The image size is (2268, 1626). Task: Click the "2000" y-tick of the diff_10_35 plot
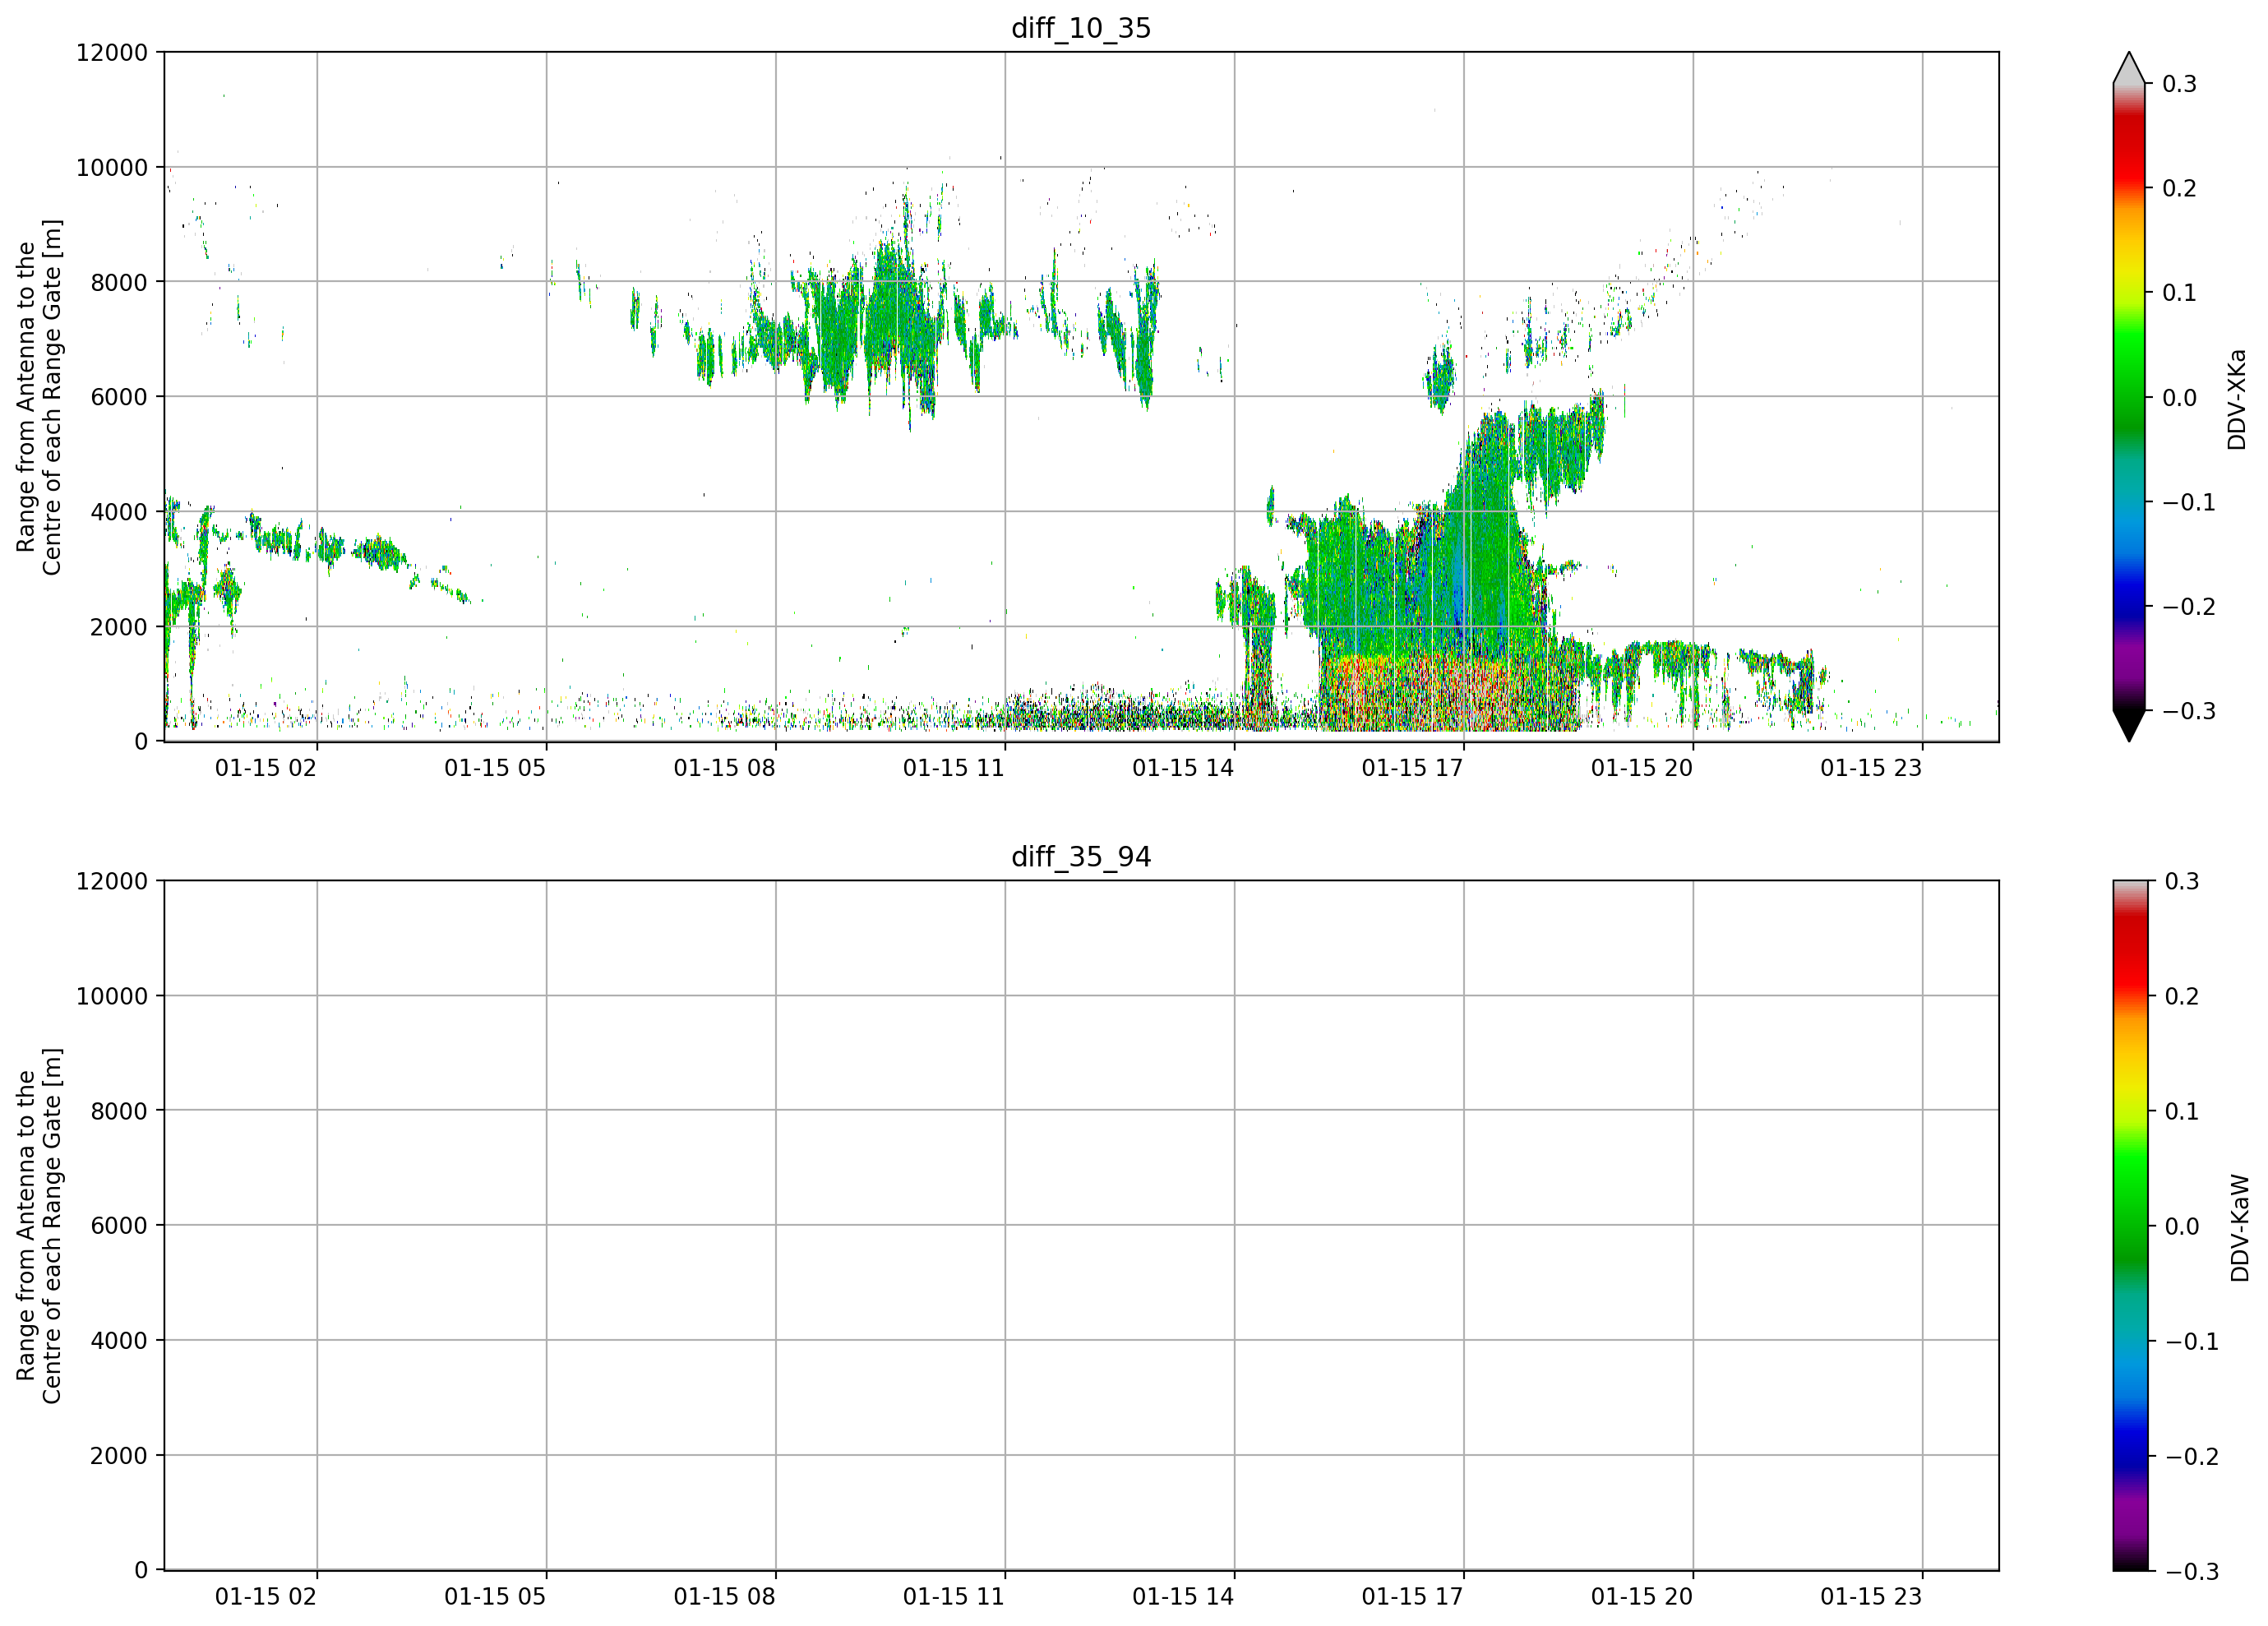[119, 628]
